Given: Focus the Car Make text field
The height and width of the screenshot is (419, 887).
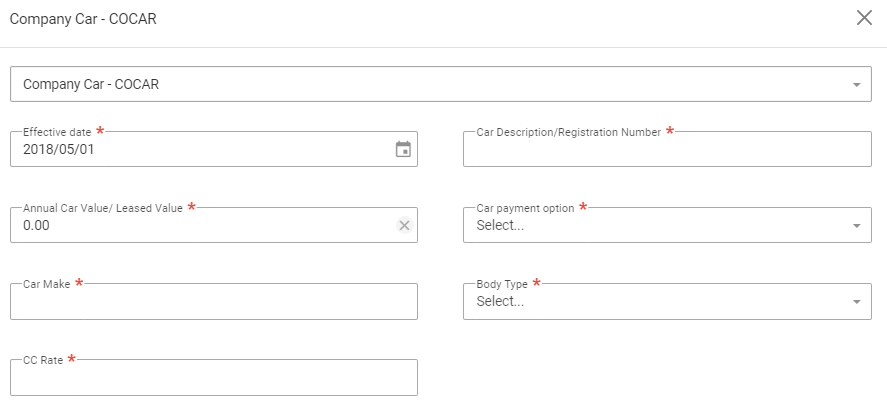Looking at the screenshot, I should (213, 303).
